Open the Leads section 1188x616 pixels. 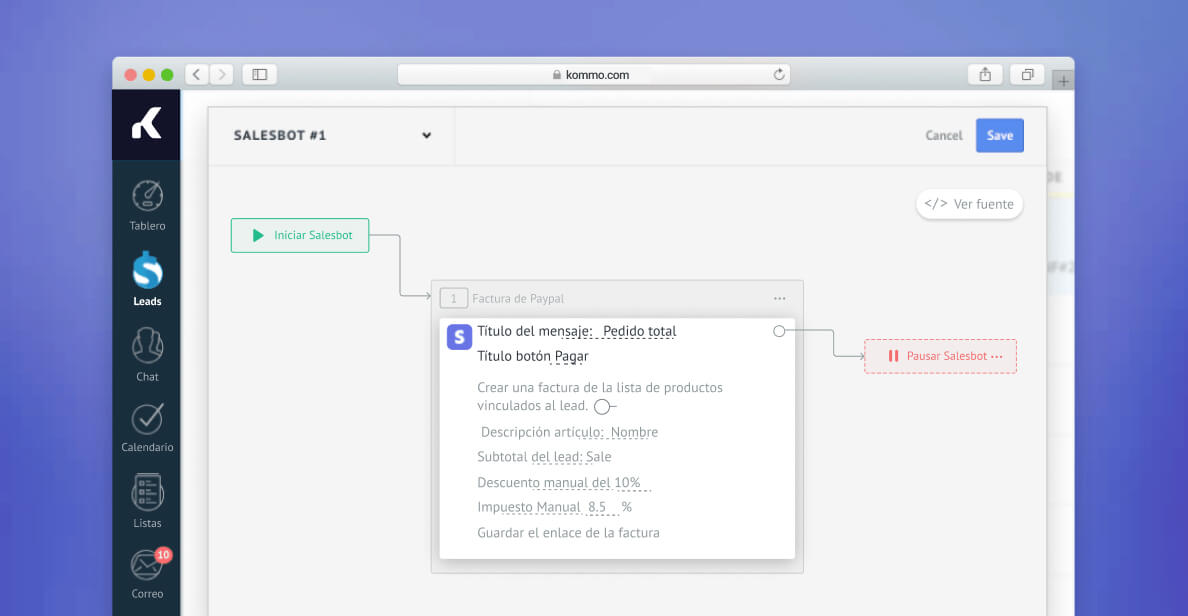click(x=147, y=280)
